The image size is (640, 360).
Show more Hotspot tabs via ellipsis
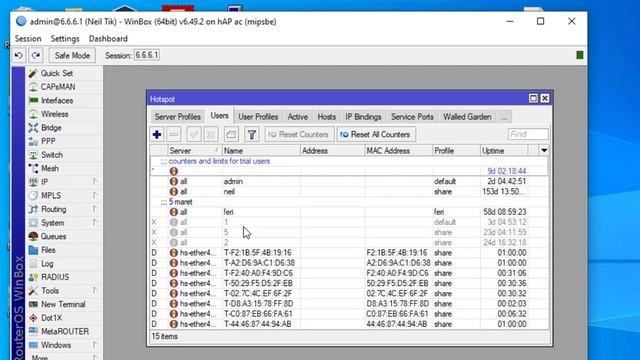tap(504, 117)
